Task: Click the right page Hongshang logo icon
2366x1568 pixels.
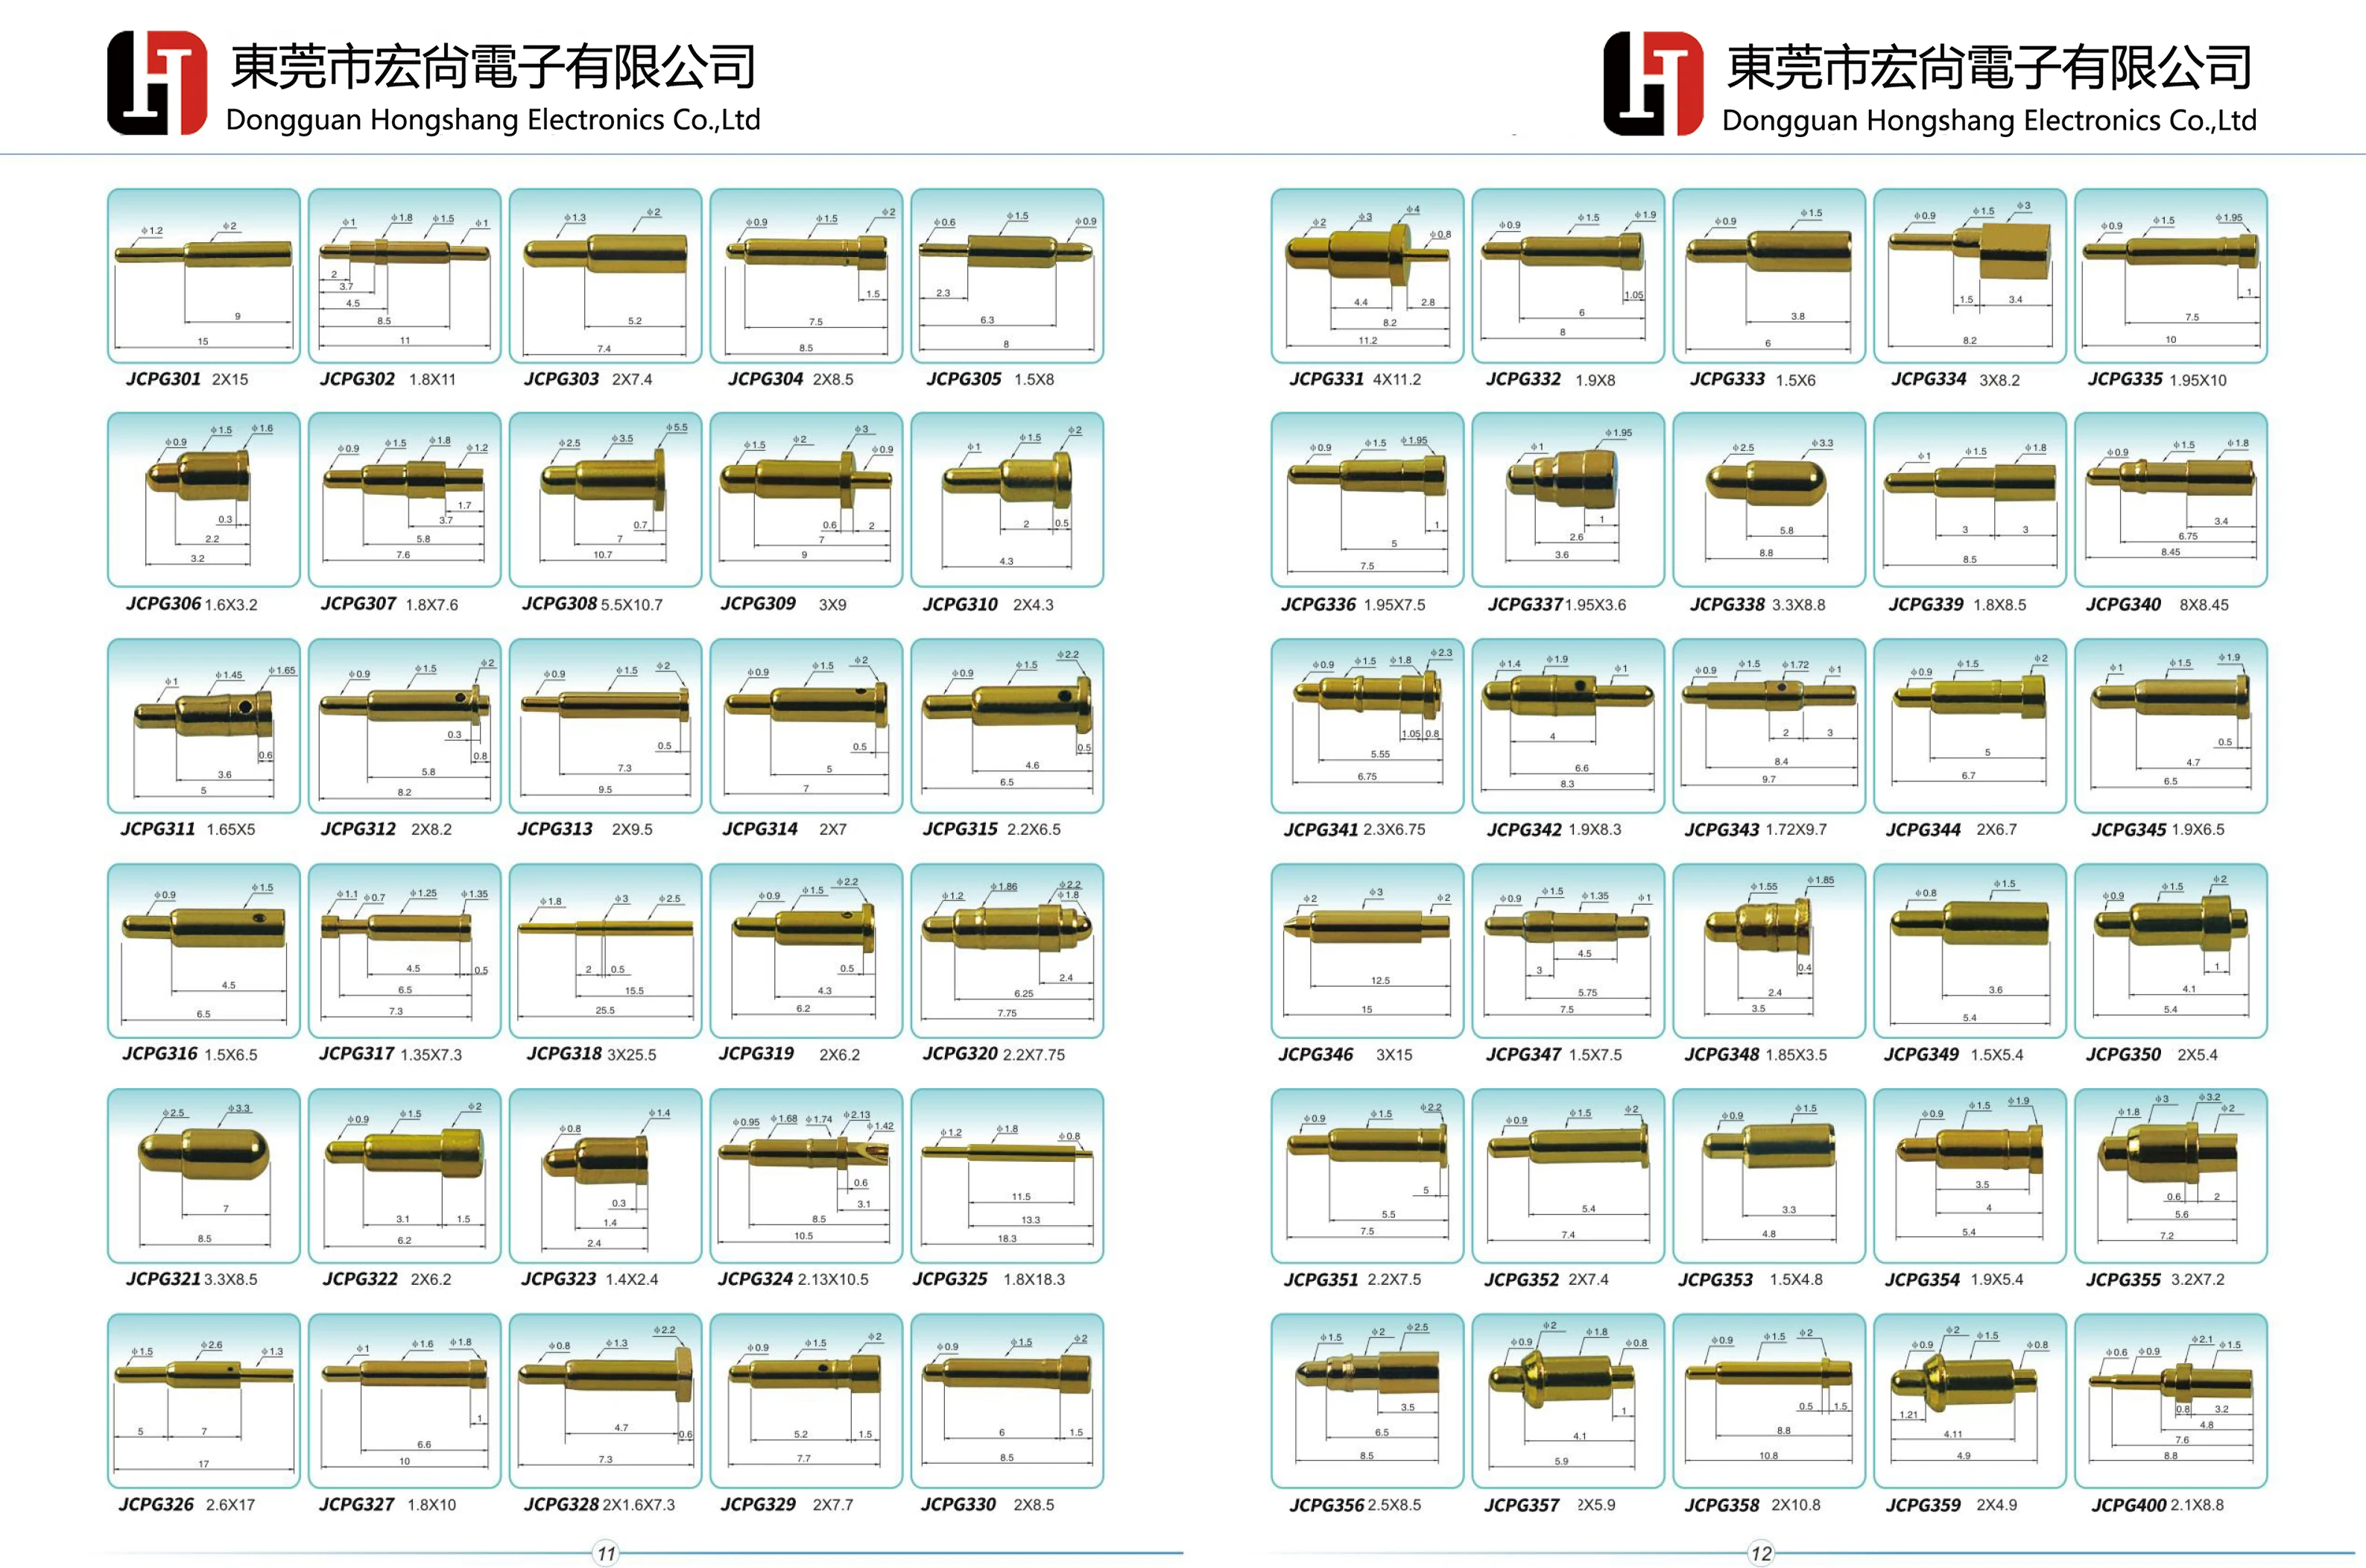Action: pyautogui.click(x=1653, y=83)
